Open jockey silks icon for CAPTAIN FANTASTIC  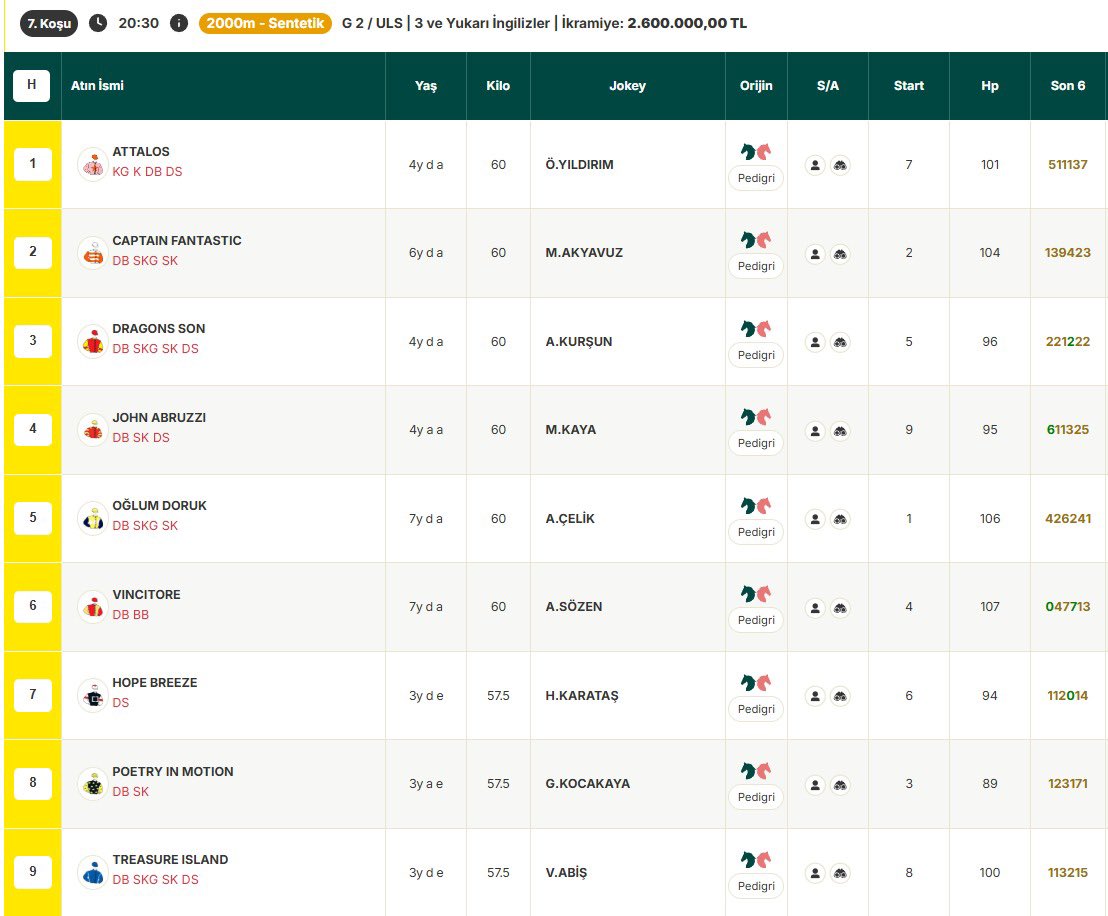(x=93, y=253)
